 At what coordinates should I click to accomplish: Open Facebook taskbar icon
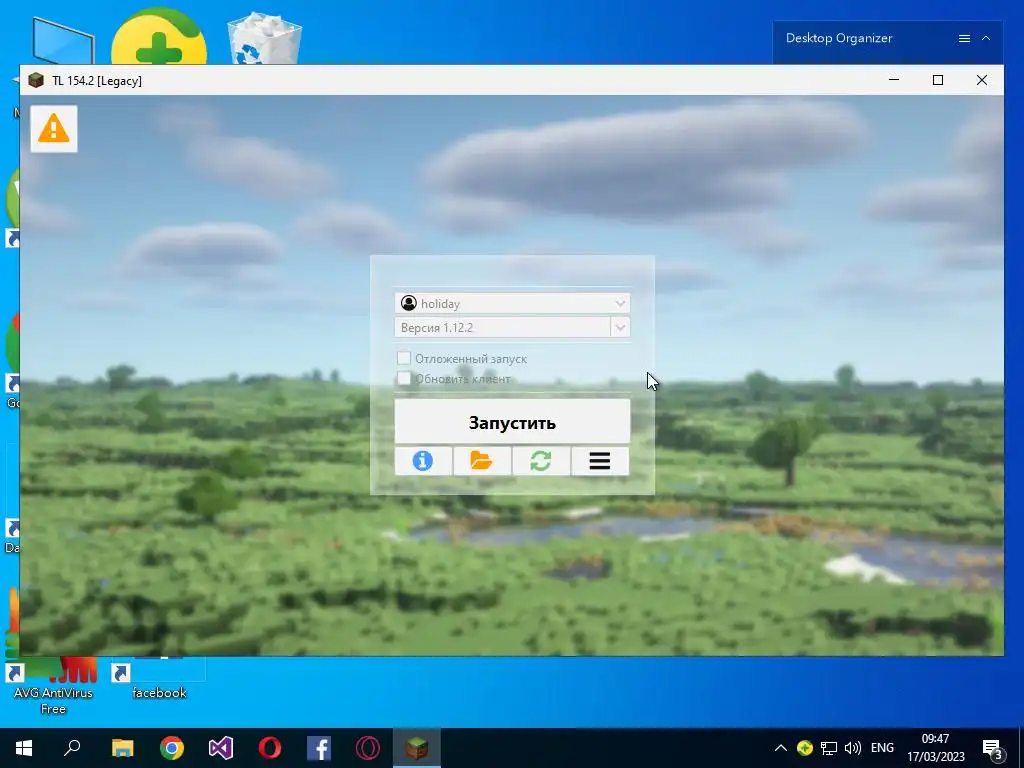pos(319,748)
